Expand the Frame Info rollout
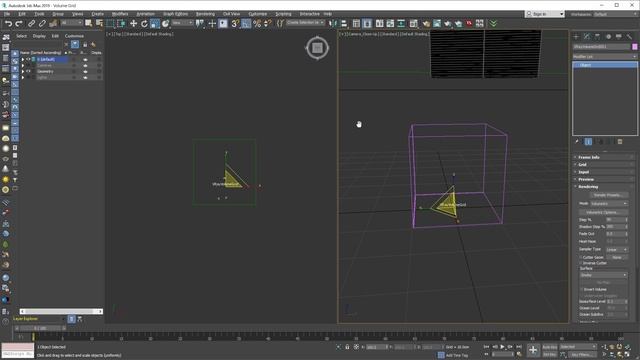The height and width of the screenshot is (360, 640). click(x=604, y=157)
